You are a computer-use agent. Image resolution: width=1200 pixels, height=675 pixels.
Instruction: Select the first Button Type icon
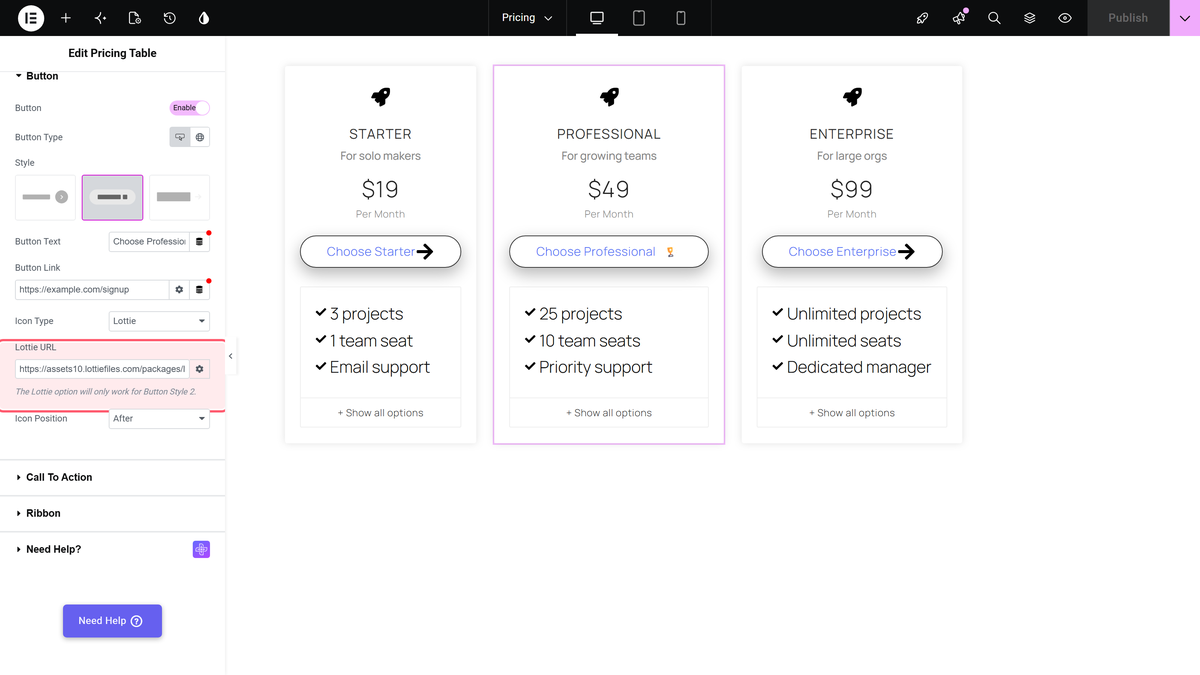click(180, 137)
